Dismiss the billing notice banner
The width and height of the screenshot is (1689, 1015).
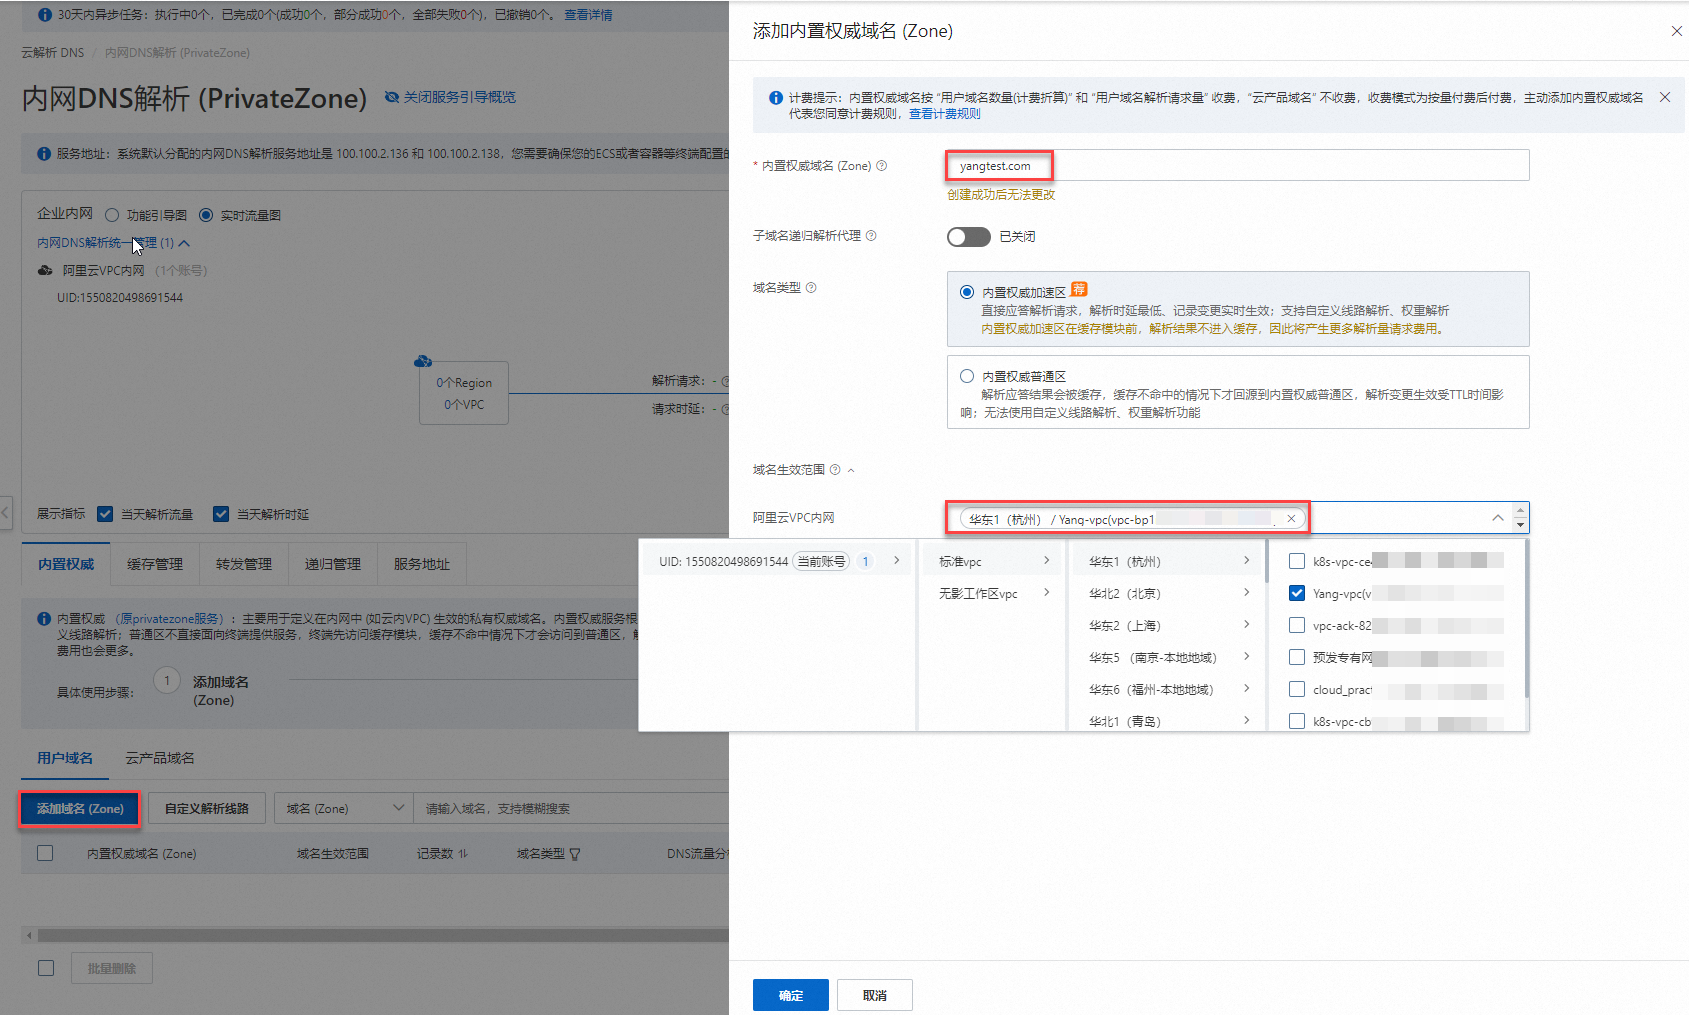[1665, 97]
